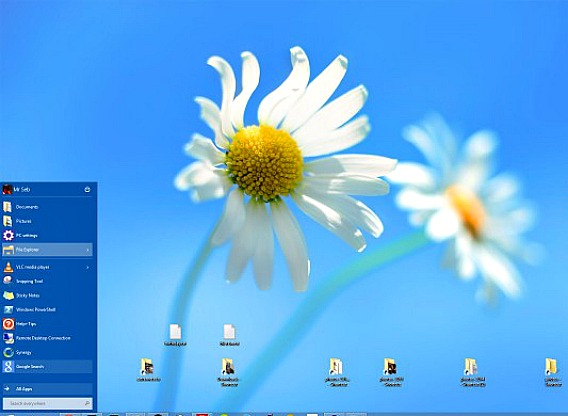The image size is (568, 416).
Task: Open Help+Tips
Action: [x=47, y=324]
